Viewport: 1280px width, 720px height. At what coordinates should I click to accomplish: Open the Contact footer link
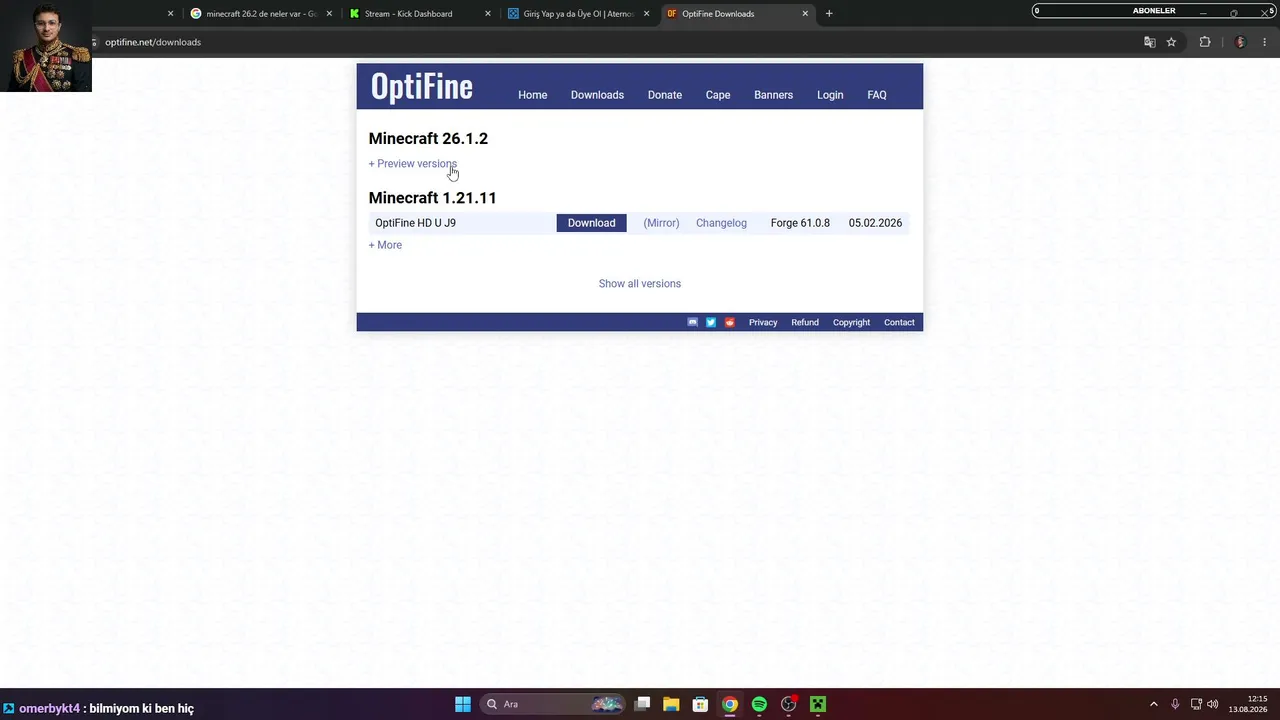click(899, 322)
